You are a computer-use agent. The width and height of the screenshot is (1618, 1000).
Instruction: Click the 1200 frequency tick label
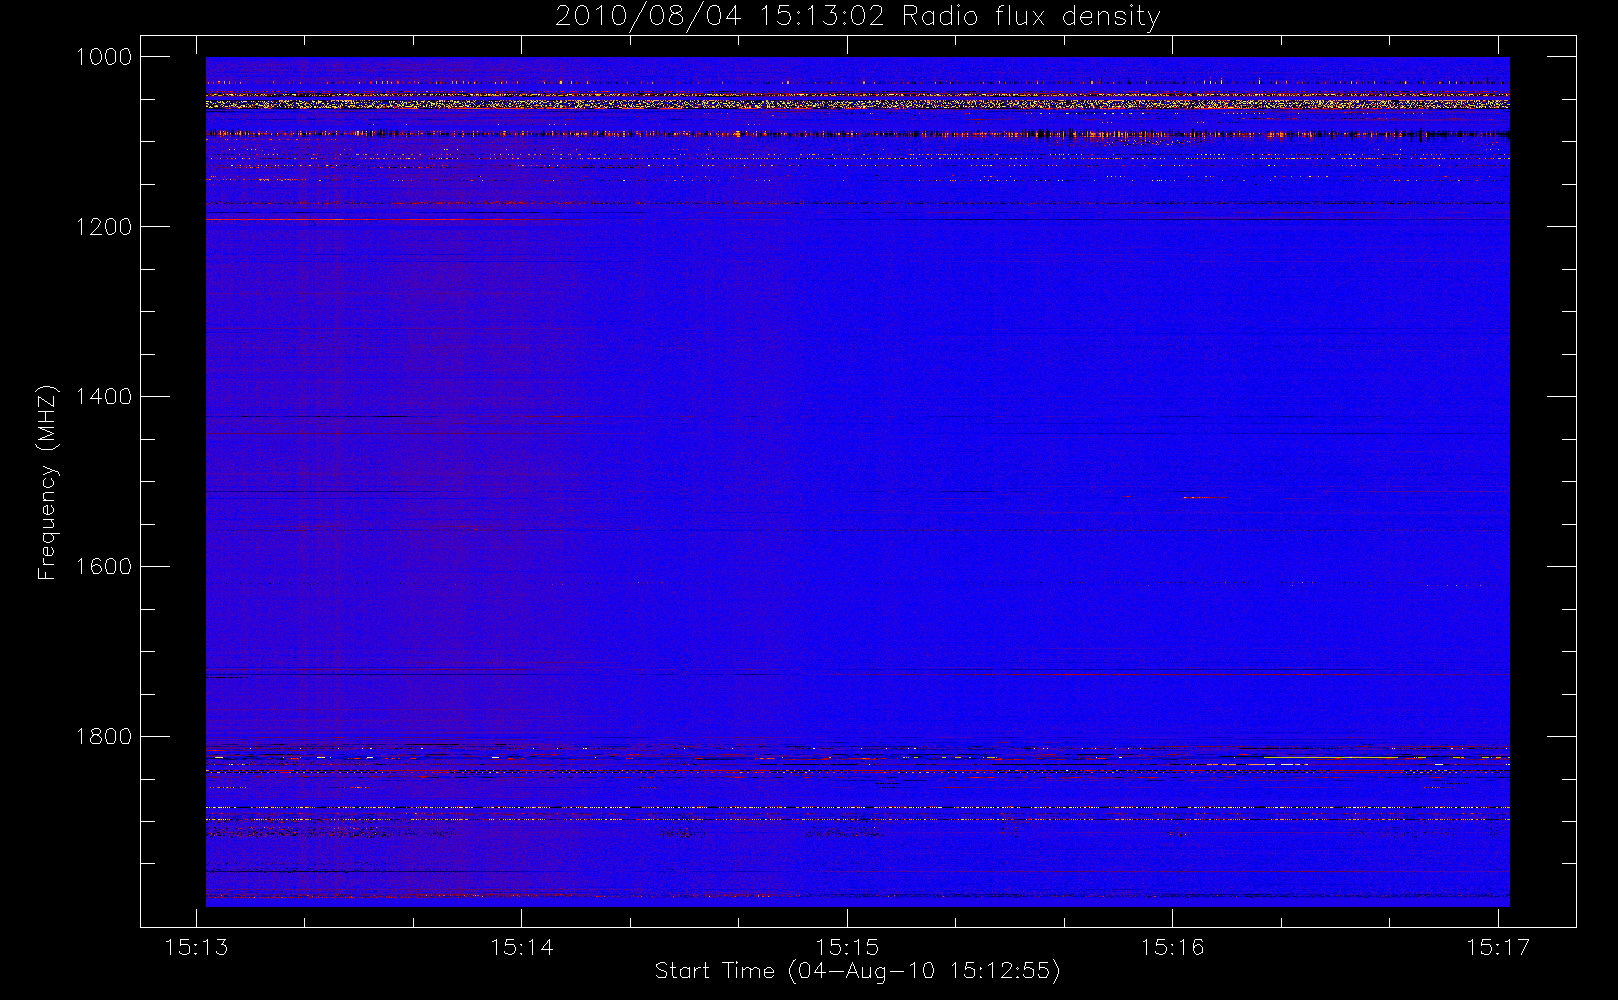(x=105, y=227)
